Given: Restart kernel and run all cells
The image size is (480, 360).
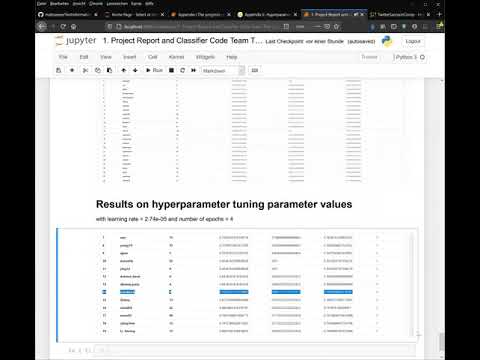Looking at the screenshot, I should point(193,70).
